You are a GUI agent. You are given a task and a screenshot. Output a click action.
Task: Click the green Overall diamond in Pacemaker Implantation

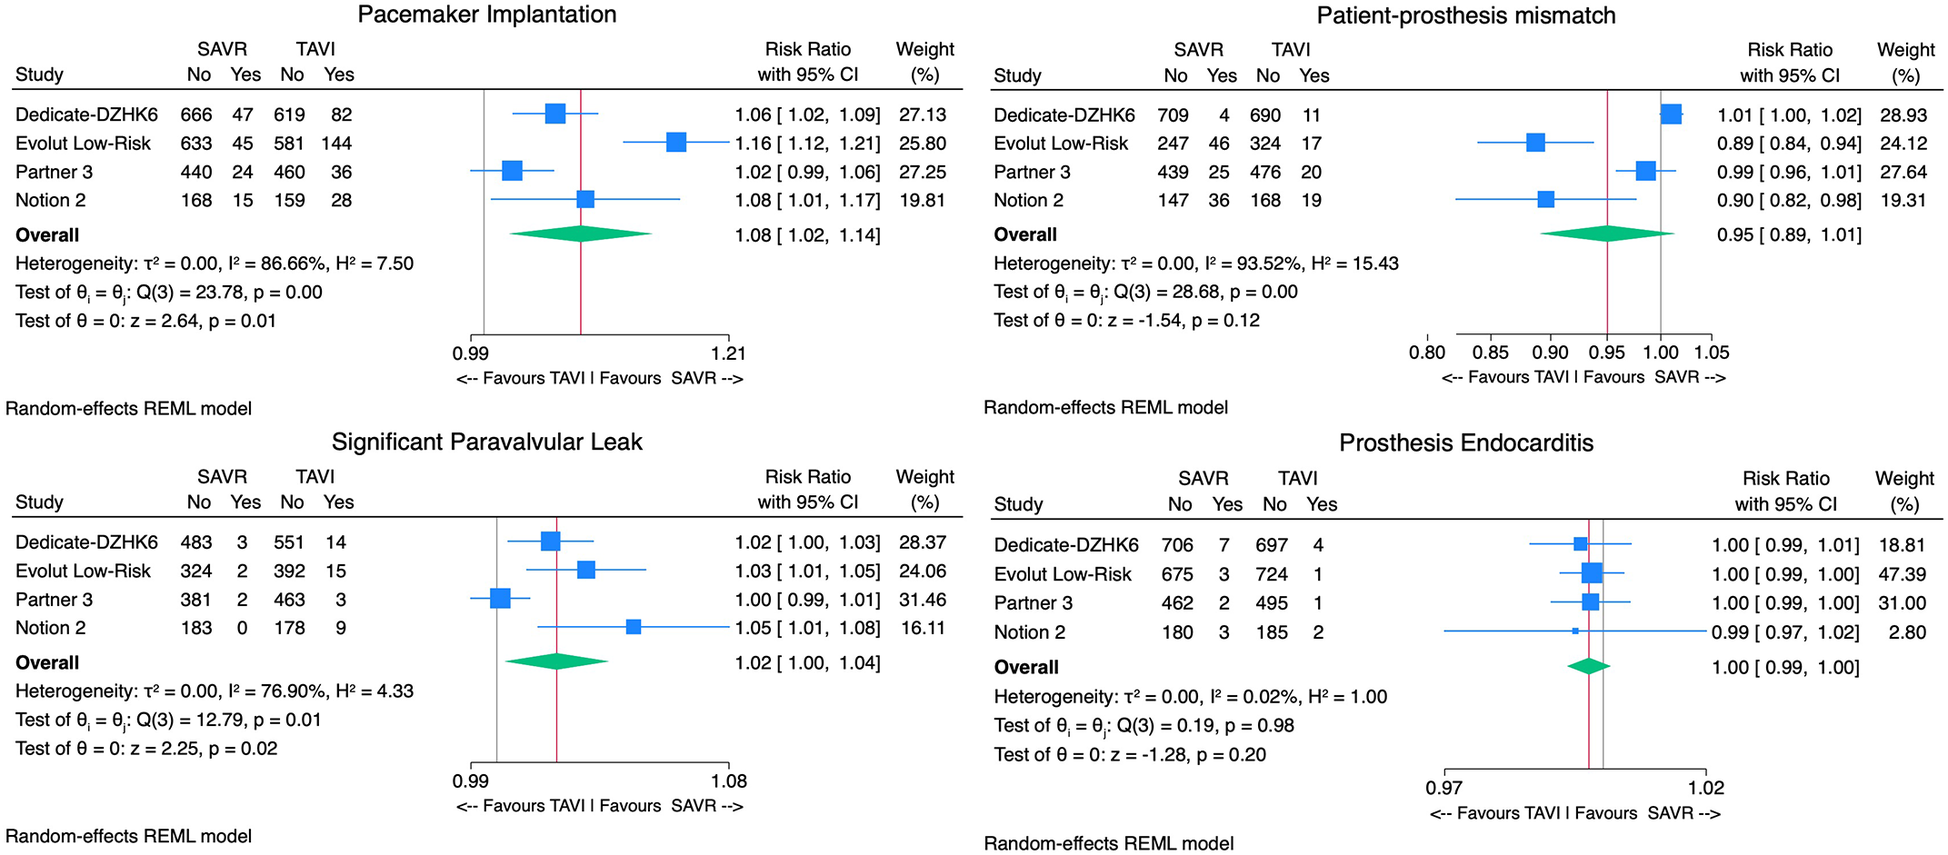click(x=580, y=234)
